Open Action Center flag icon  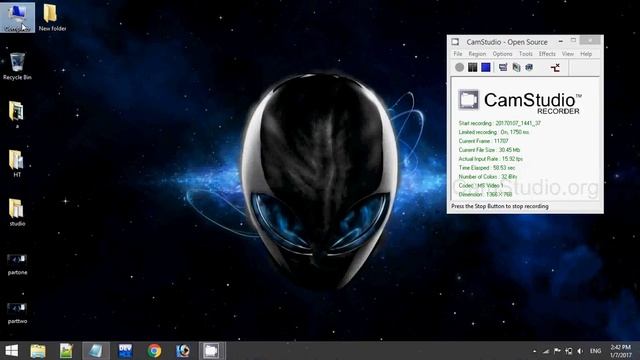[x=557, y=351]
